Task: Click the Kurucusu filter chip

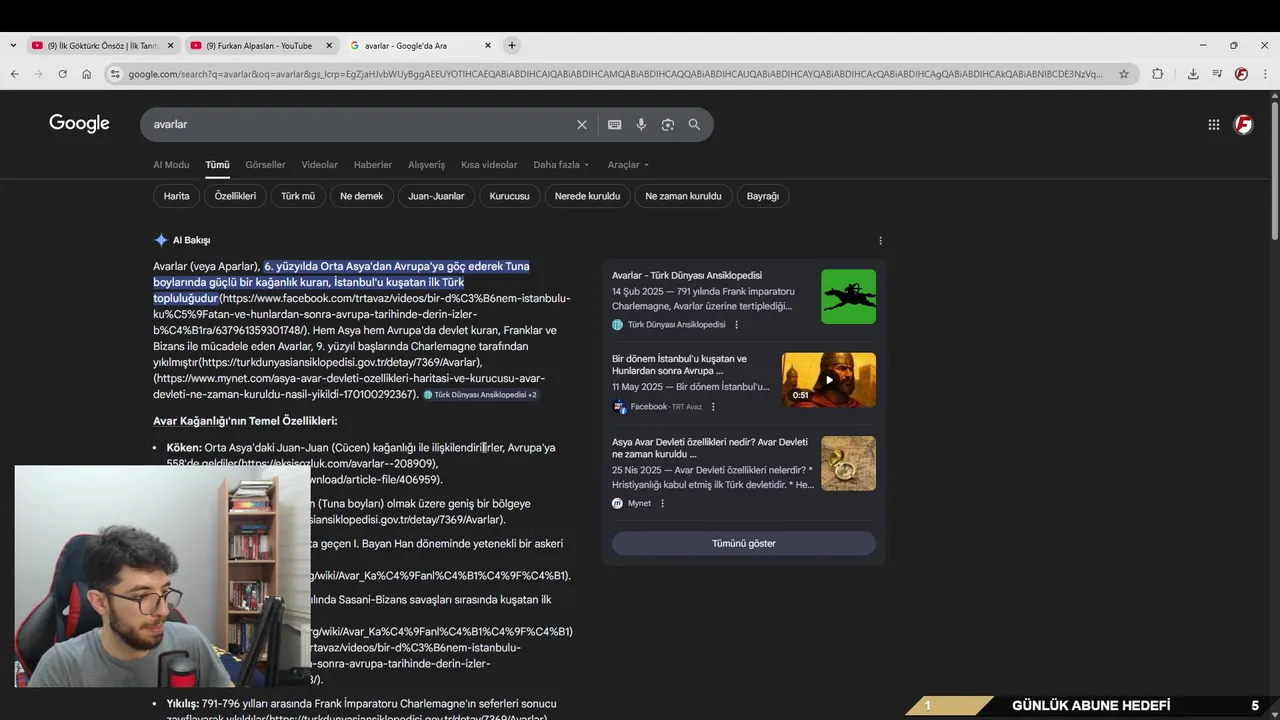Action: [x=509, y=196]
